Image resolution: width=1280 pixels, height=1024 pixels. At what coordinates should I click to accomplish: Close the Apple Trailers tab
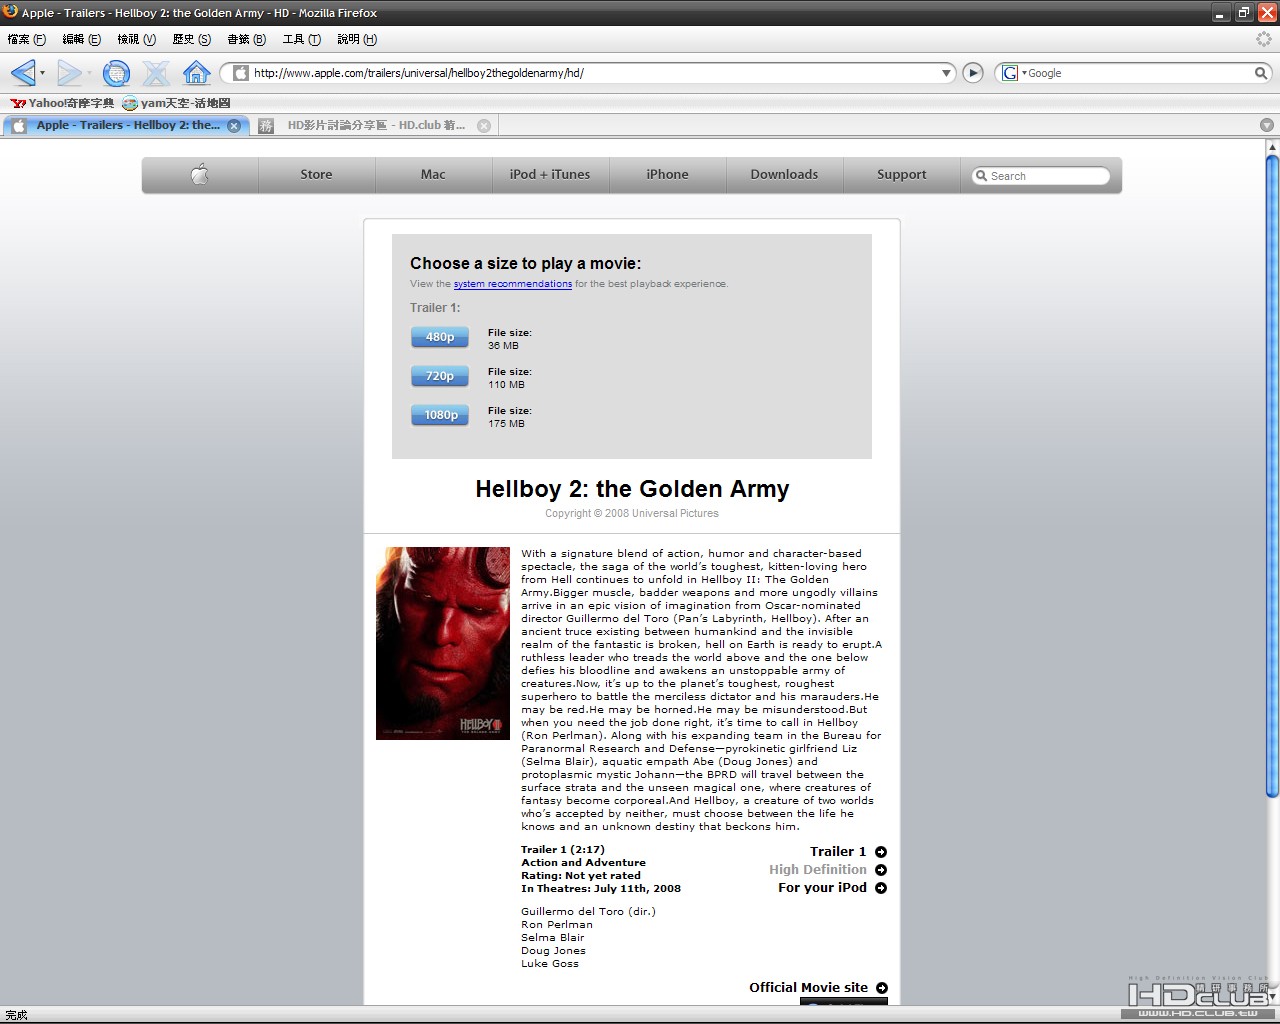[x=234, y=125]
